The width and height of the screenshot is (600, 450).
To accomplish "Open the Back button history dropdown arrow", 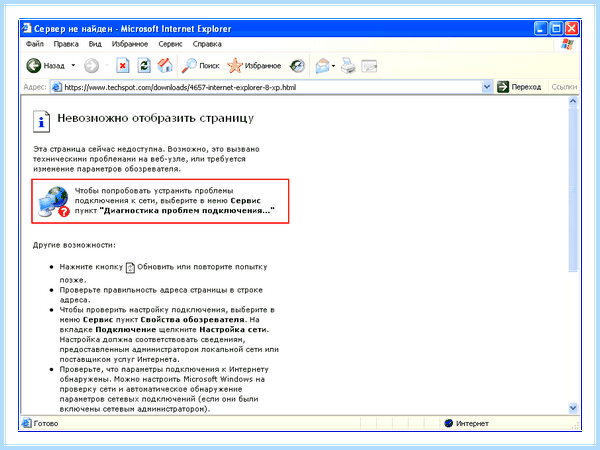I will [73, 65].
